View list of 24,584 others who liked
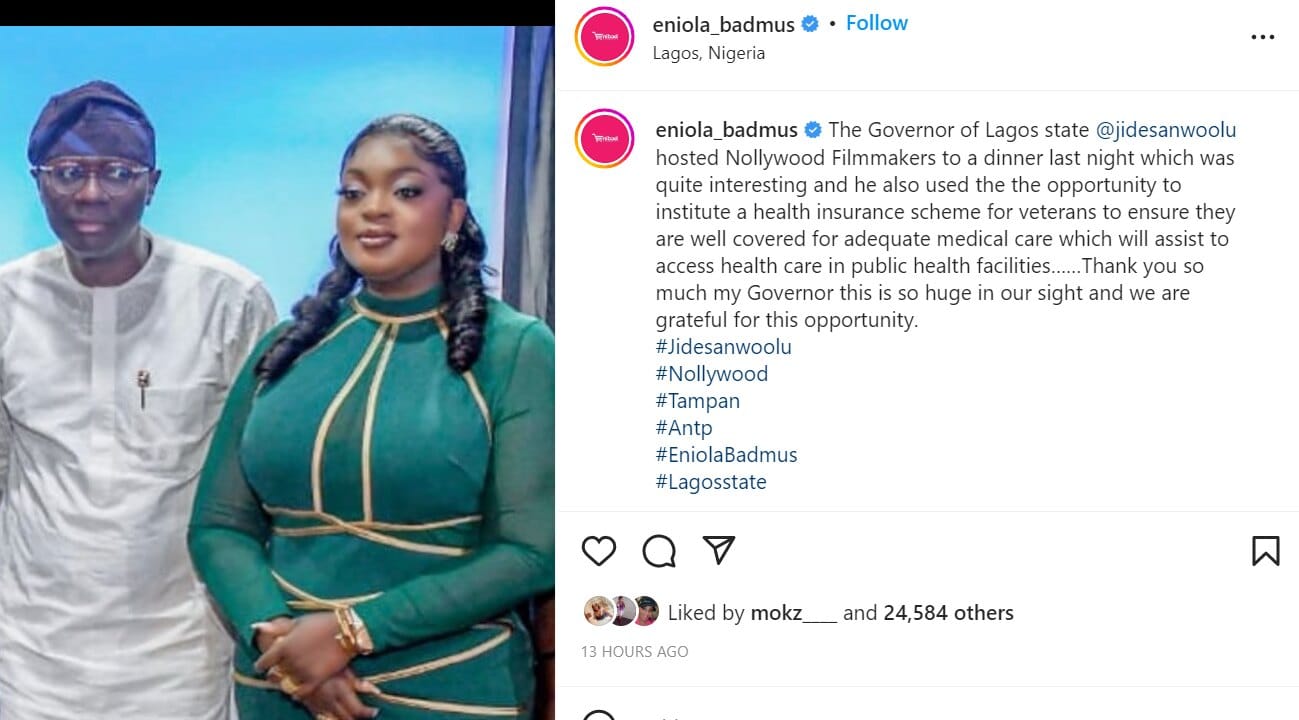 948,613
